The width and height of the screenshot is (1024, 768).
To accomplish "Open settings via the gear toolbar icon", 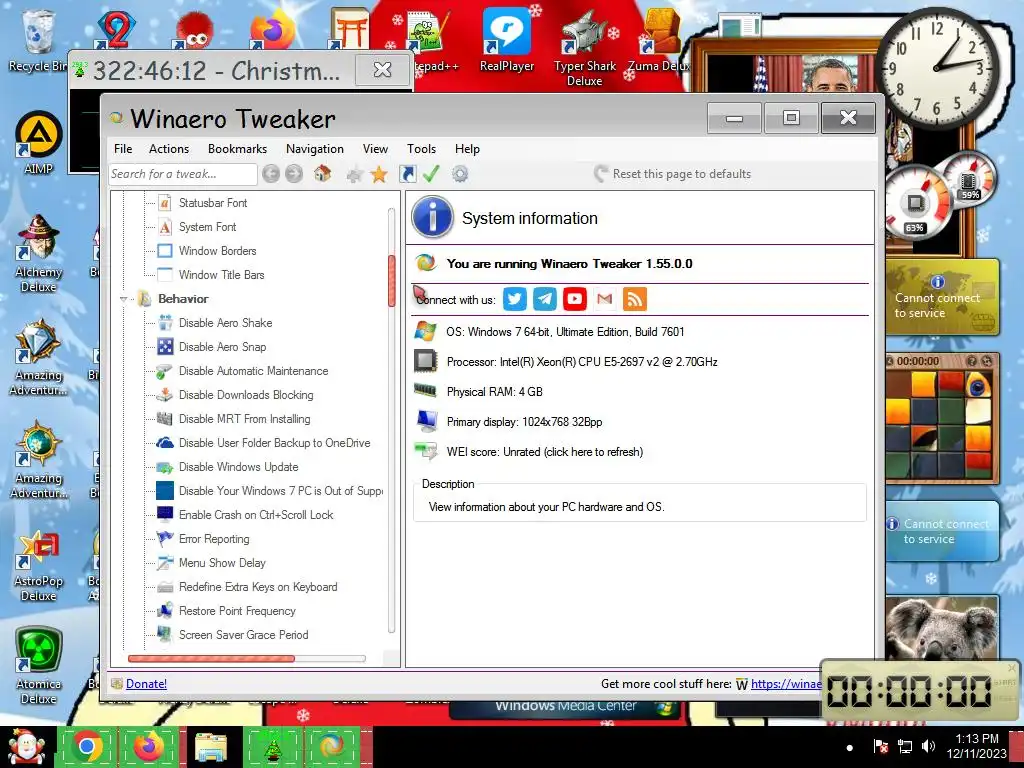I will coord(460,174).
